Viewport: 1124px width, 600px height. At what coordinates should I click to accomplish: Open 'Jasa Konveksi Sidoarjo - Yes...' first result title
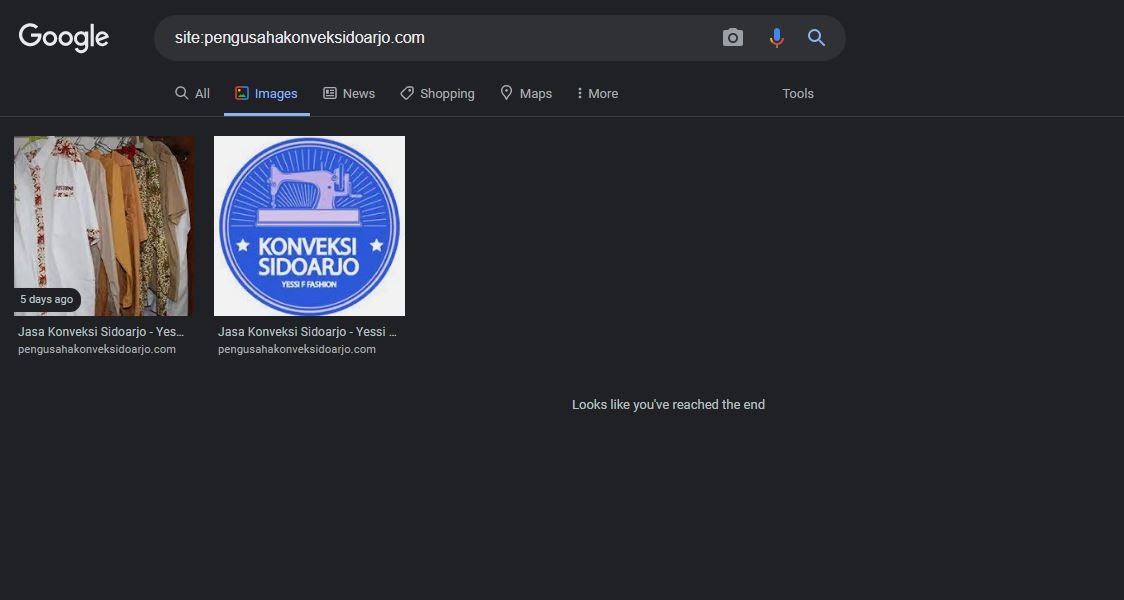pyautogui.click(x=101, y=332)
